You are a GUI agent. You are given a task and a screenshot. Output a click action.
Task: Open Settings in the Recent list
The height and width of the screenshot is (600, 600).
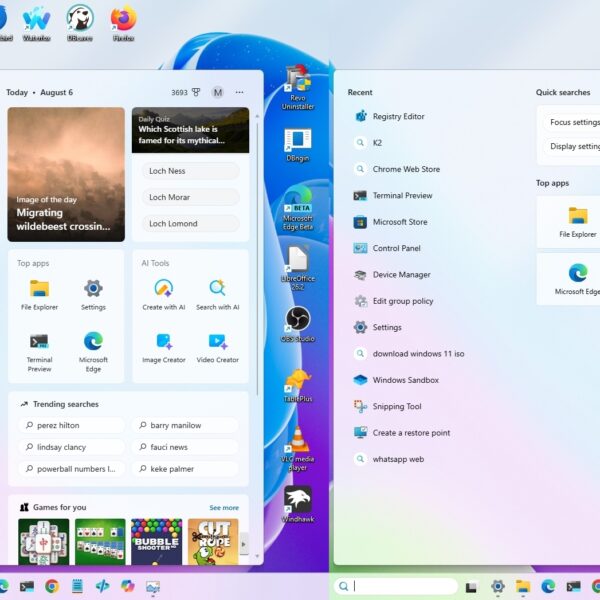[377, 328]
